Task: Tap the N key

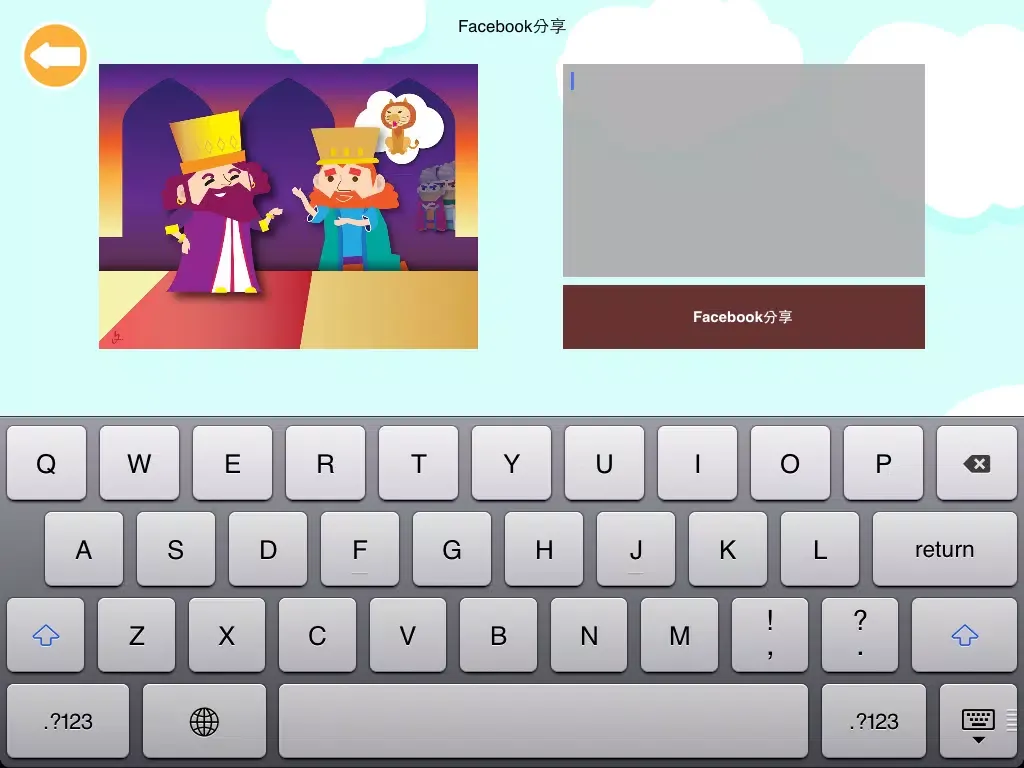Action: click(589, 635)
